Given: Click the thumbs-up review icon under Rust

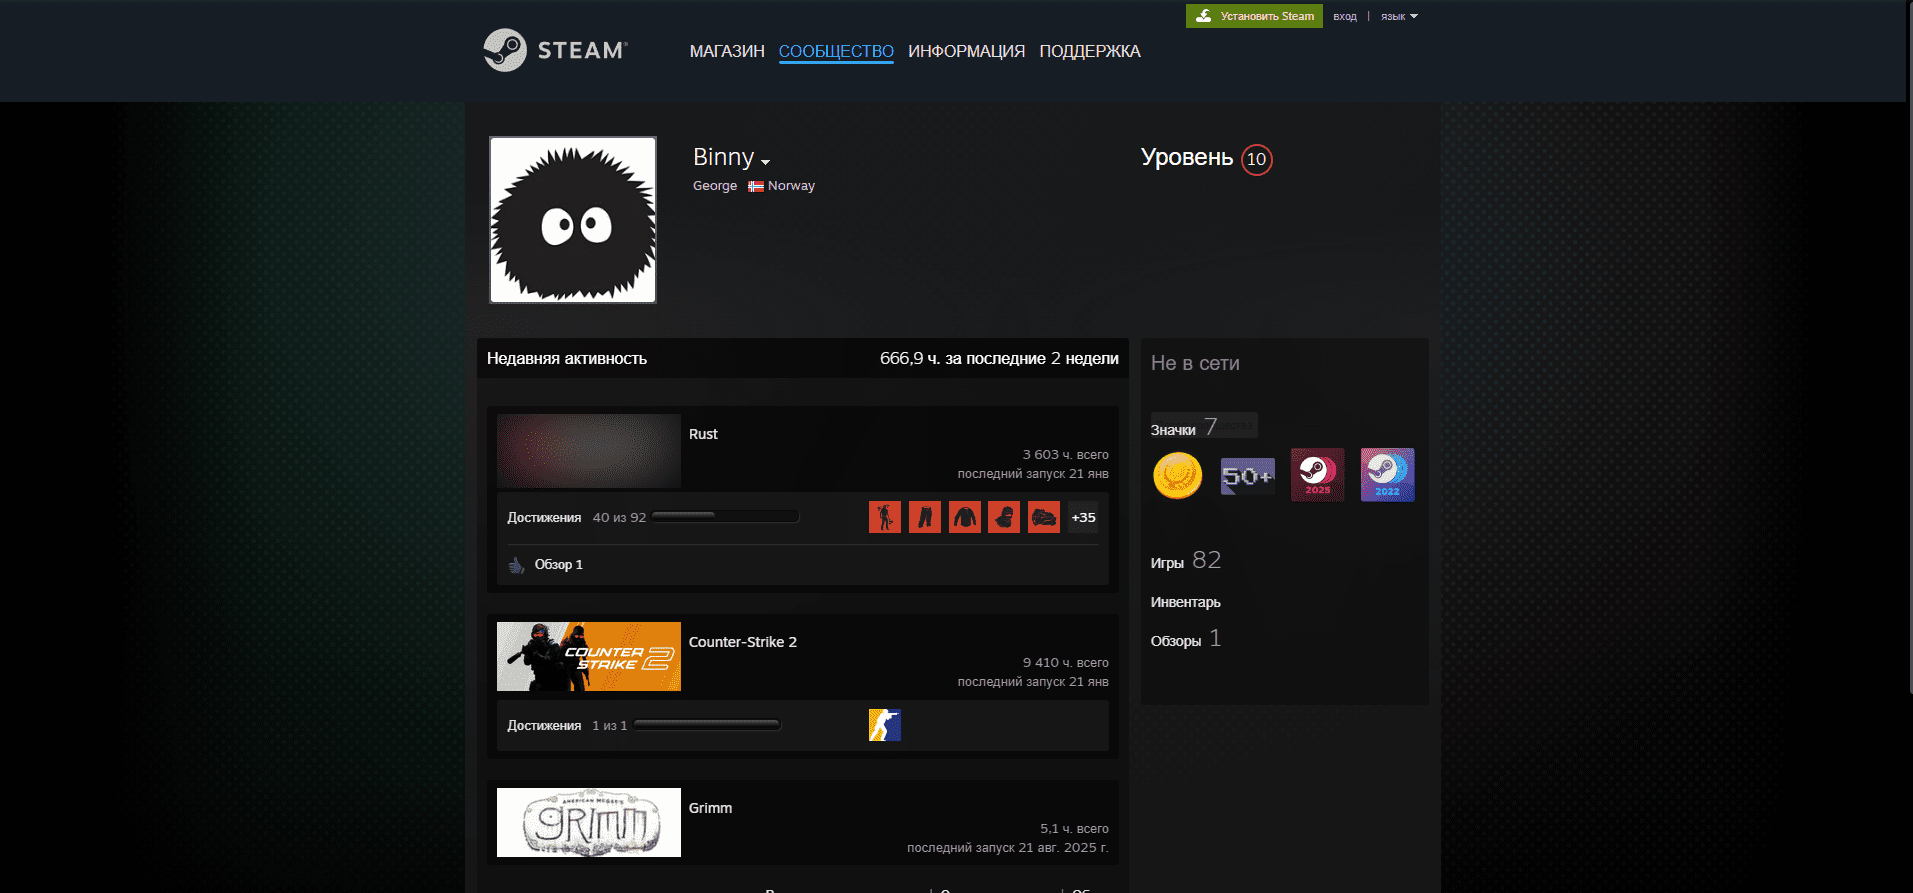Looking at the screenshot, I should click(516, 565).
